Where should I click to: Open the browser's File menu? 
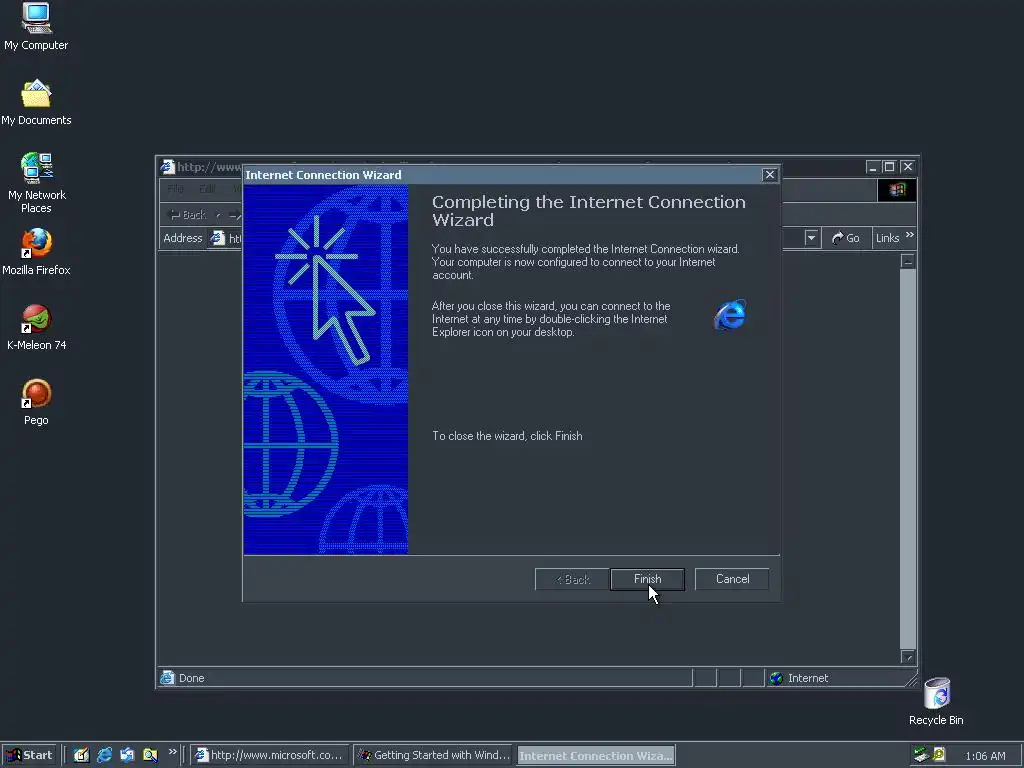pyautogui.click(x=175, y=189)
